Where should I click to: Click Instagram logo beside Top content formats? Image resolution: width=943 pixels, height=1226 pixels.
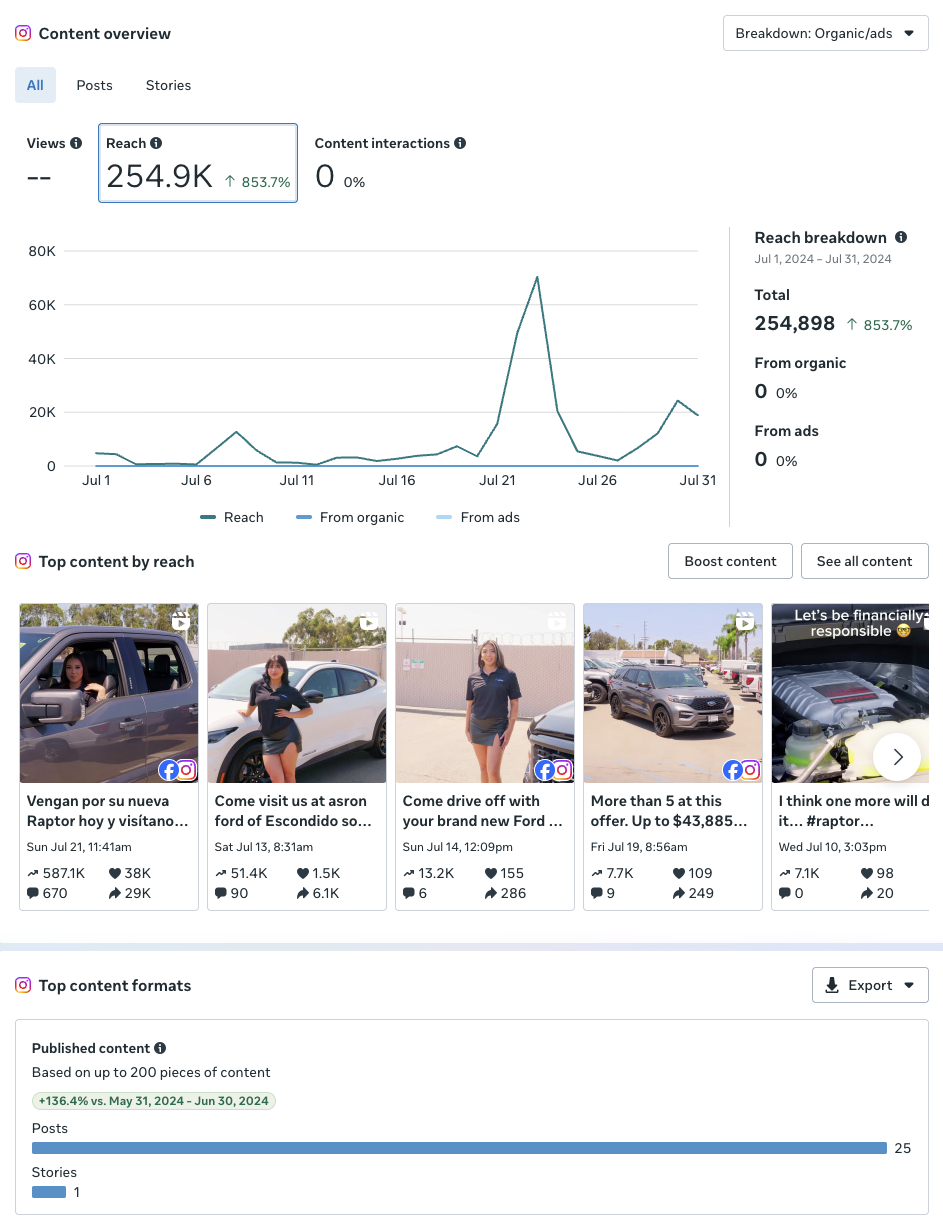(x=23, y=985)
